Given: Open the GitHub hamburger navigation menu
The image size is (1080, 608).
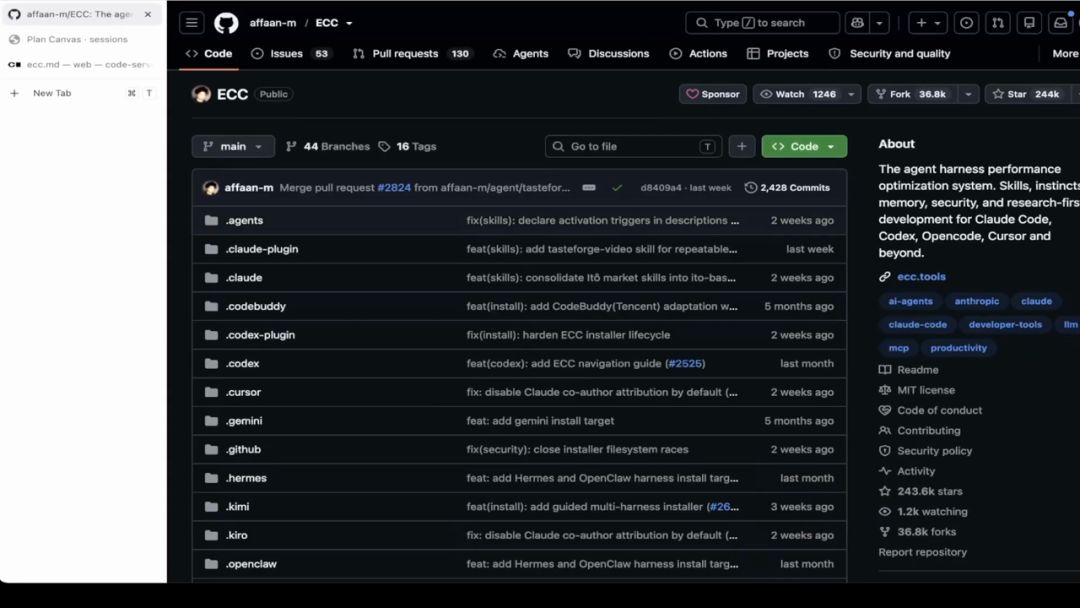Looking at the screenshot, I should 191,23.
